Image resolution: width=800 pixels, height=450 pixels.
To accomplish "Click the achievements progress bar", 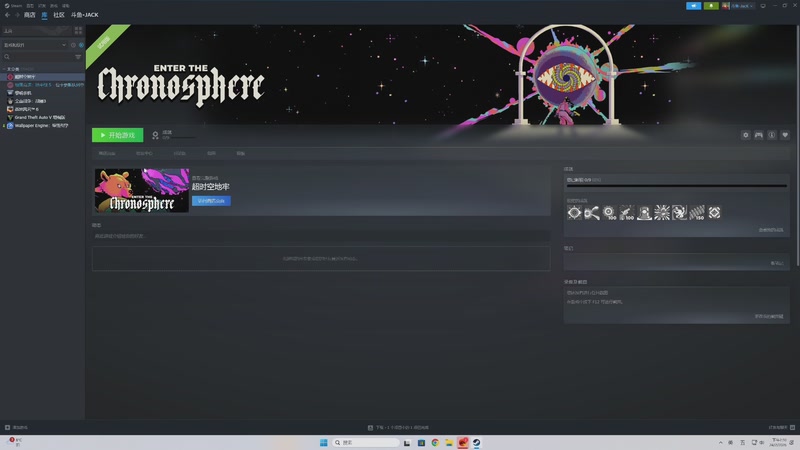I will click(677, 186).
